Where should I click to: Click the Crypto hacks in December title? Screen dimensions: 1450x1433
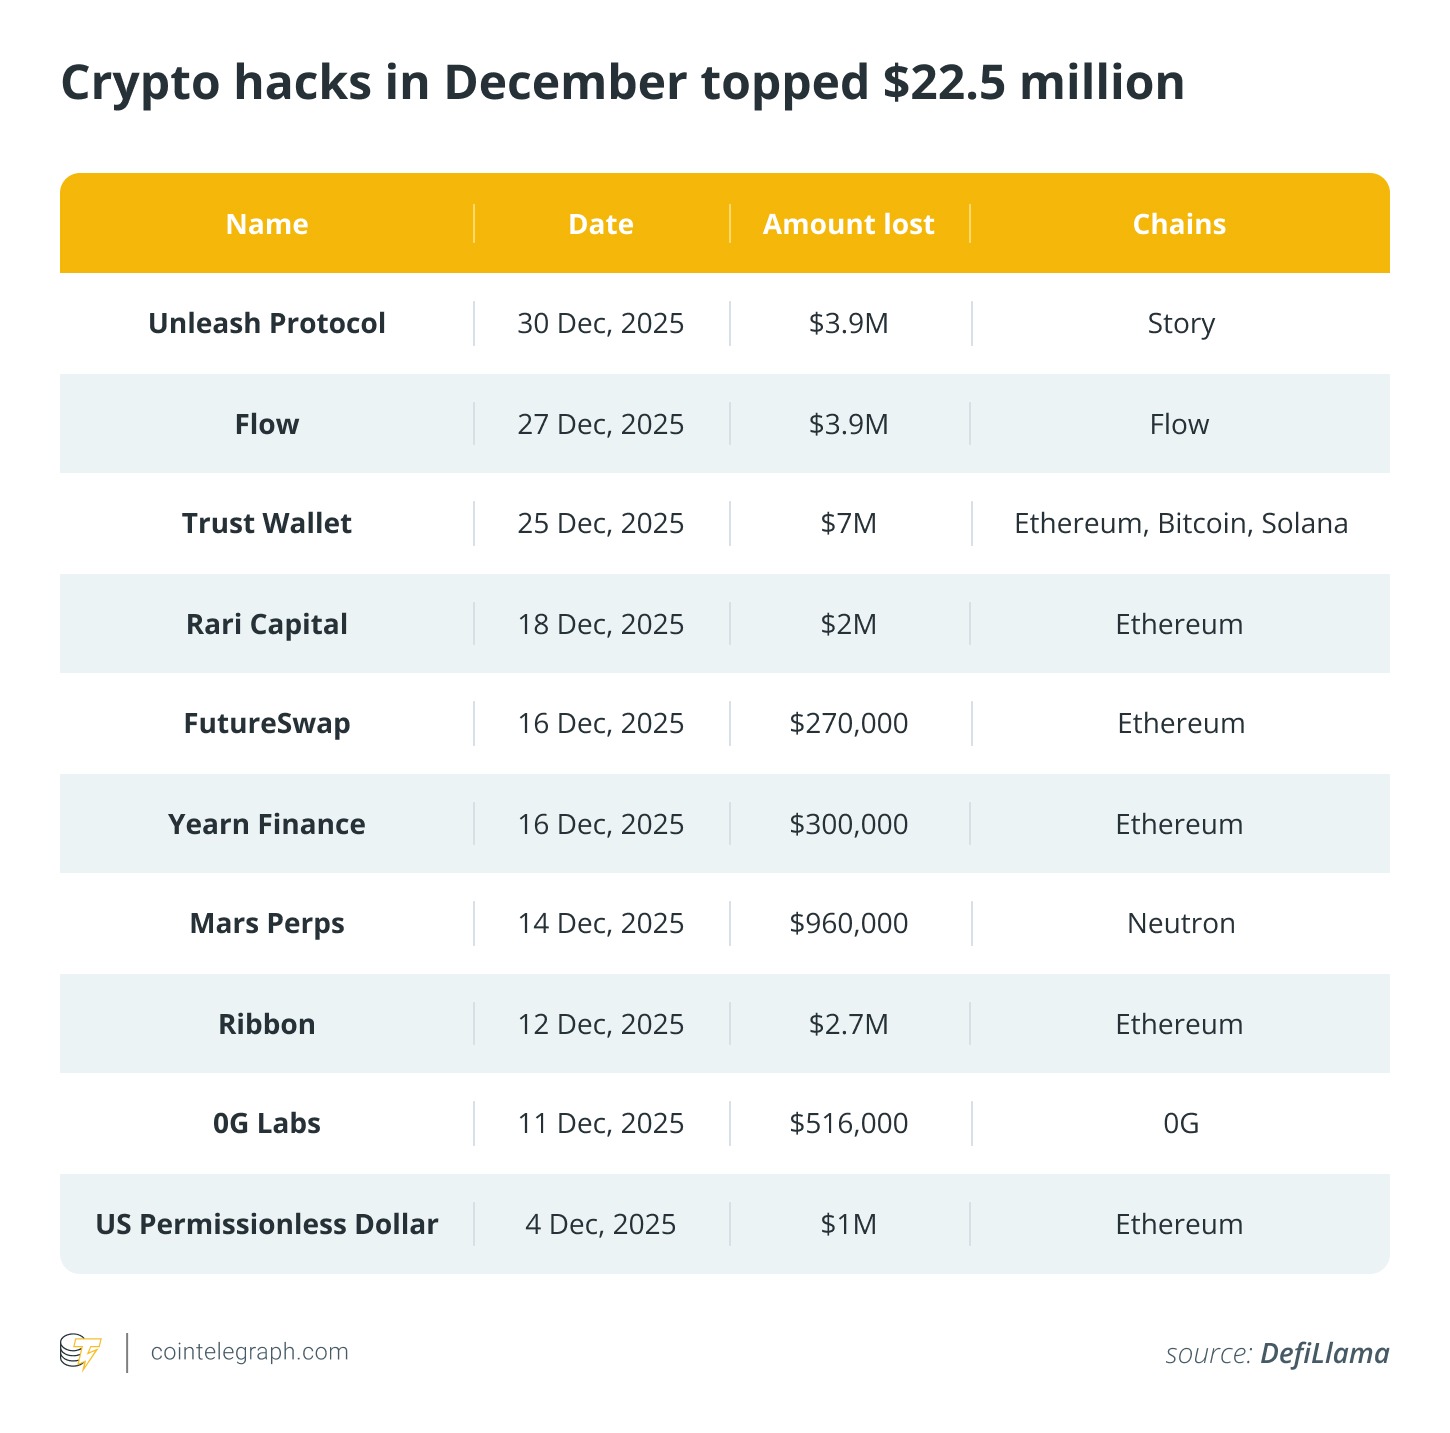pos(622,82)
